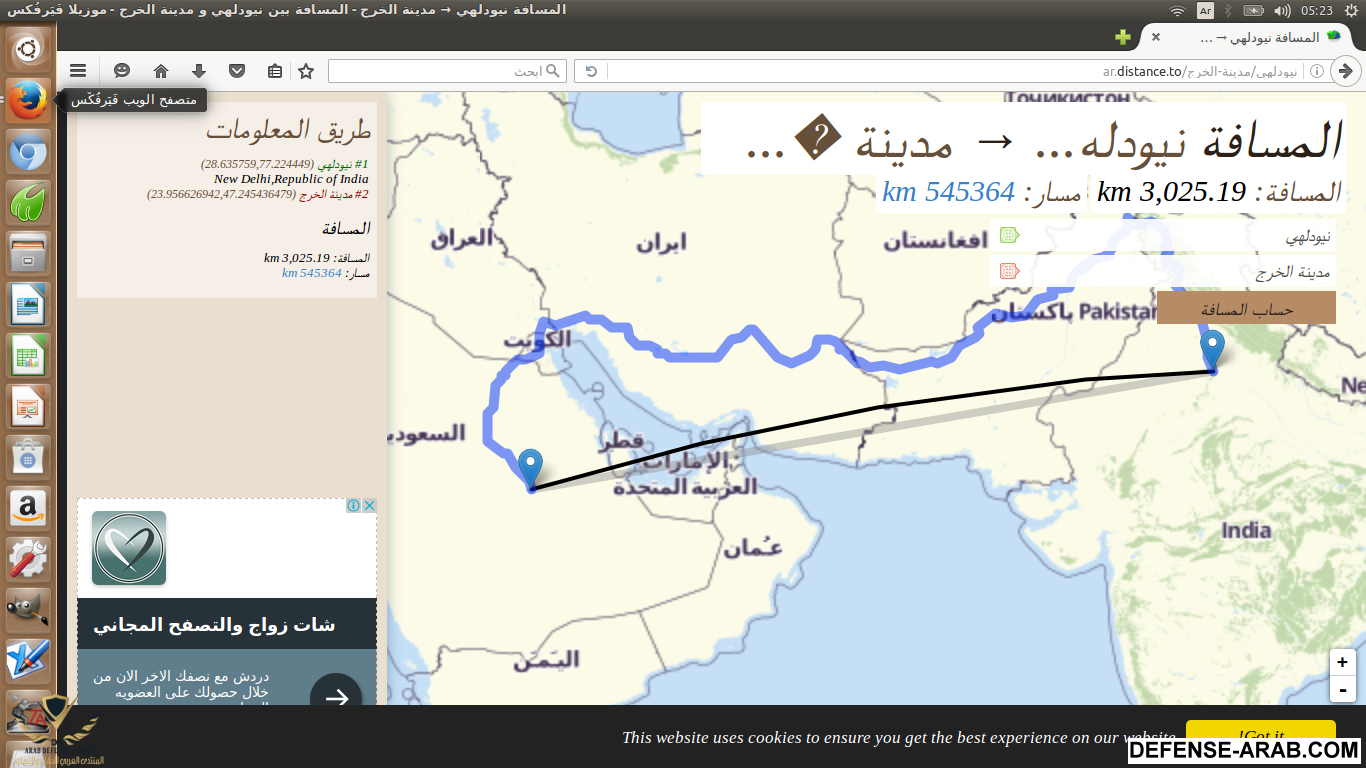
Task: Bookmark this page with the star icon
Action: (x=306, y=71)
